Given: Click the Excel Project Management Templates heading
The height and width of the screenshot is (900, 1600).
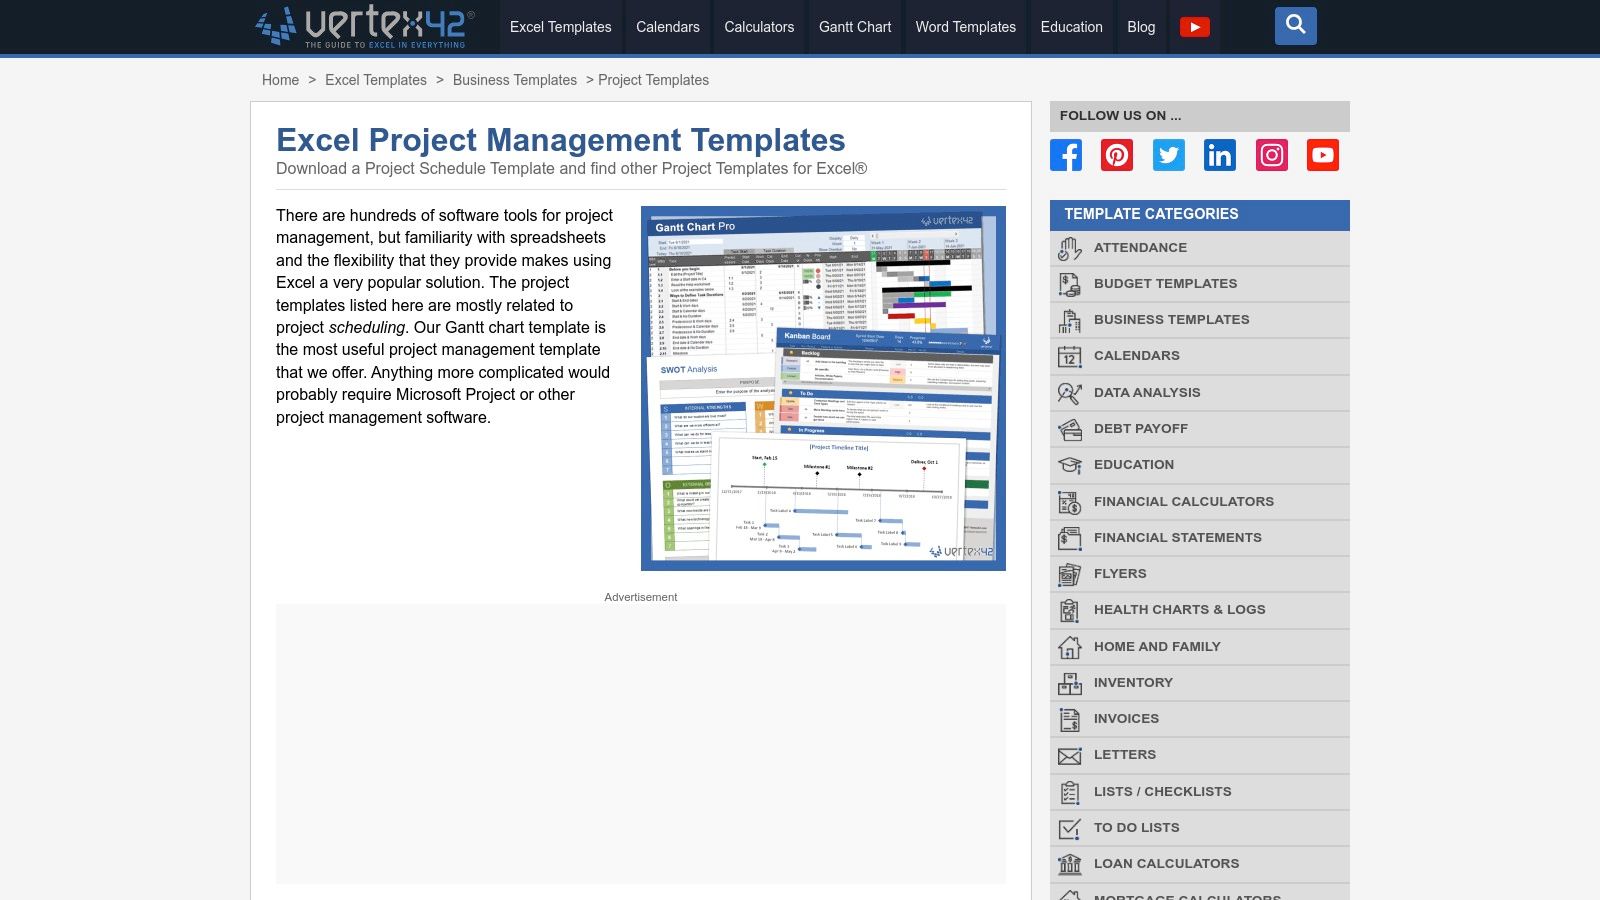Looking at the screenshot, I should 561,140.
